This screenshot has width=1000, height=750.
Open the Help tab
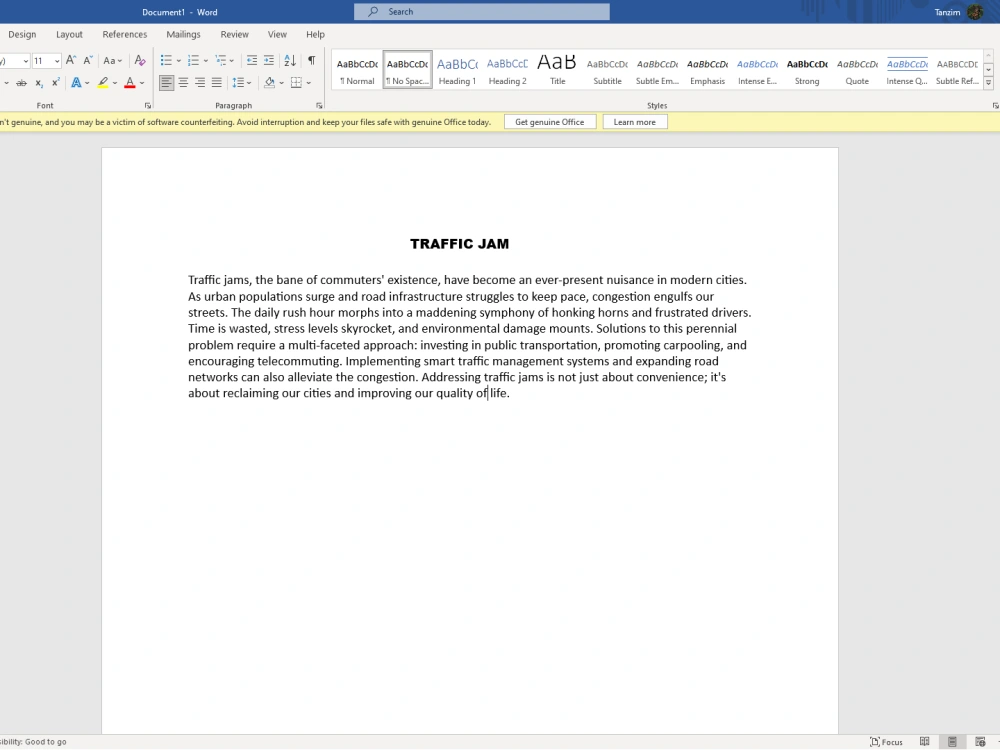click(315, 34)
